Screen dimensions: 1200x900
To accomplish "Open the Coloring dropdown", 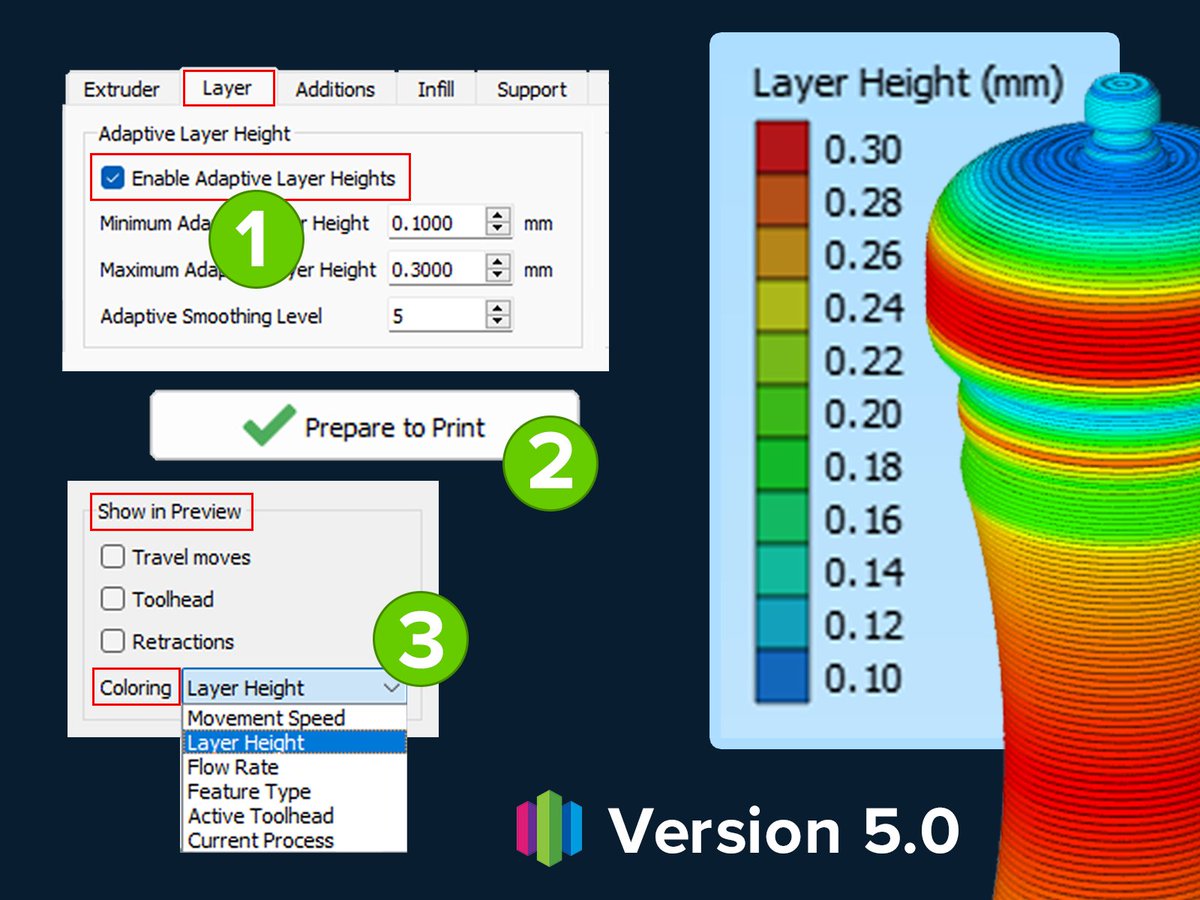I will click(x=295, y=688).
